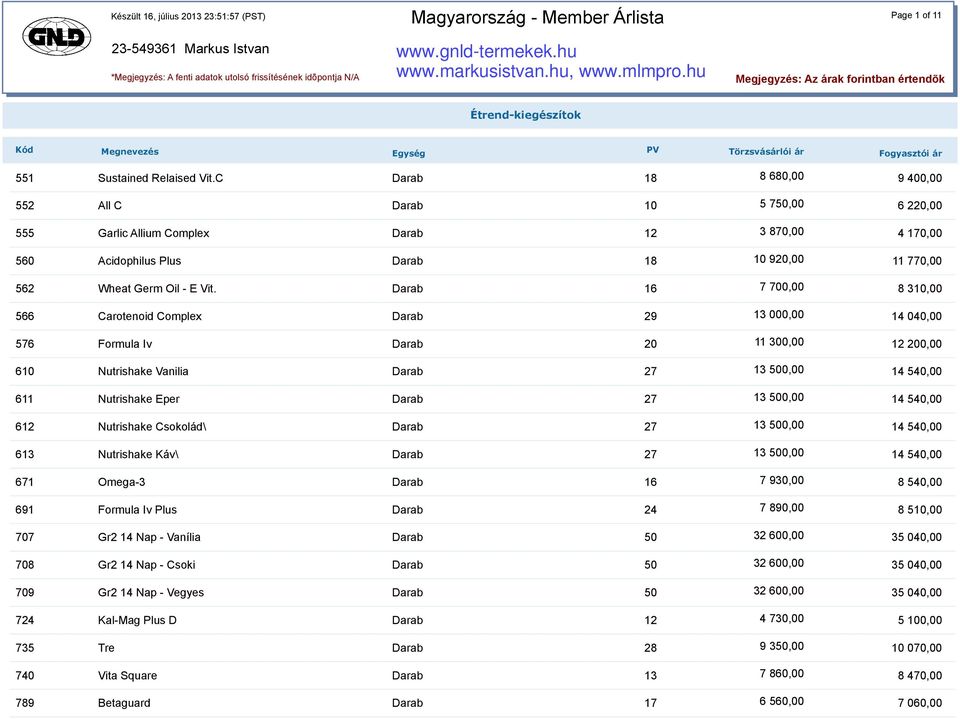Click the Wheat Germ Oil - E Vit. name
This screenshot has height=719, width=960.
157,288
